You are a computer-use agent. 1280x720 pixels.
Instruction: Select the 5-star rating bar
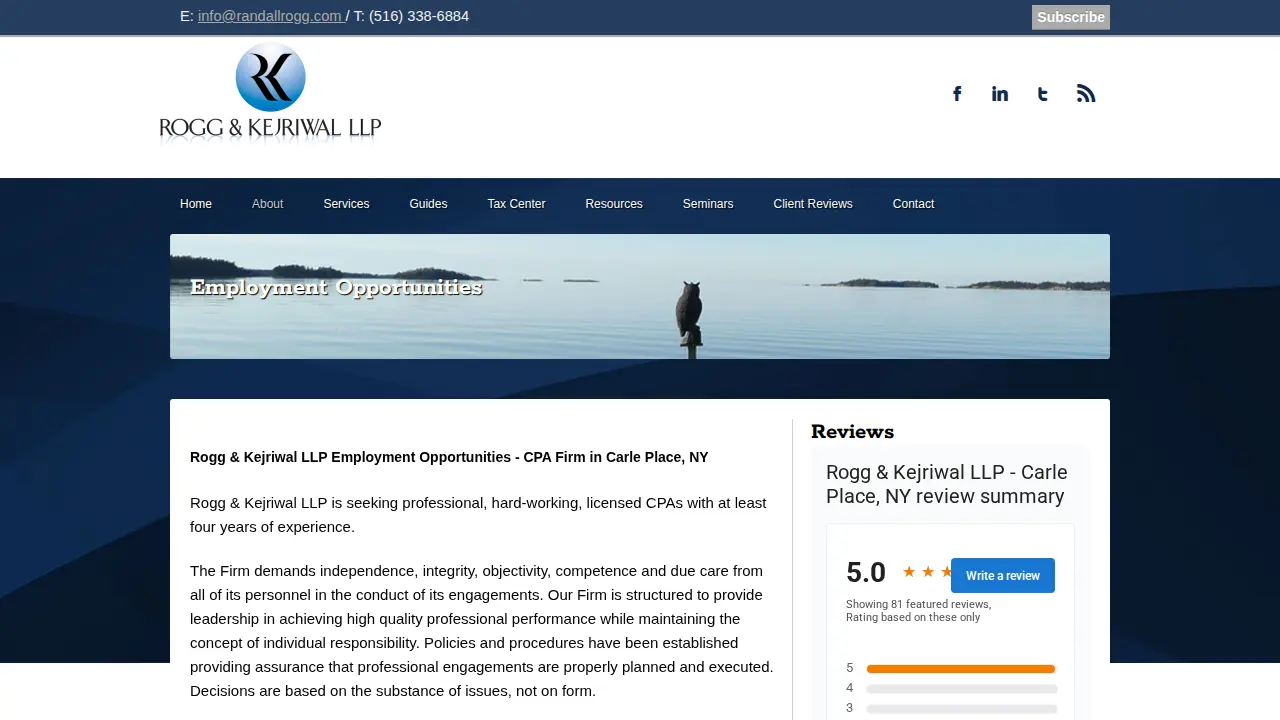click(x=961, y=669)
